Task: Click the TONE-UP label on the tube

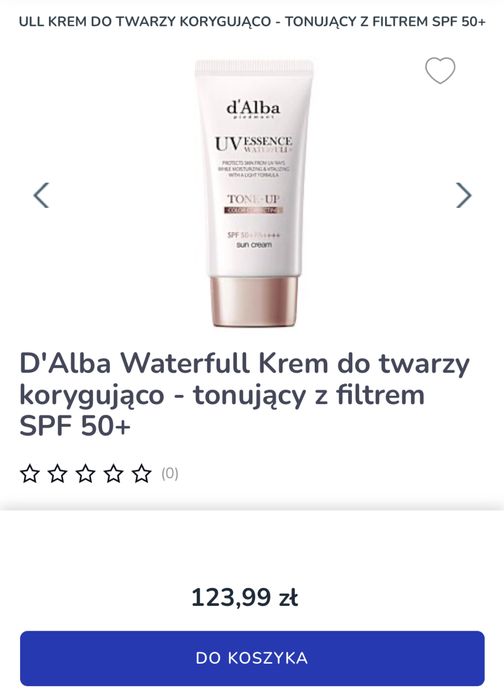Action: click(x=254, y=199)
